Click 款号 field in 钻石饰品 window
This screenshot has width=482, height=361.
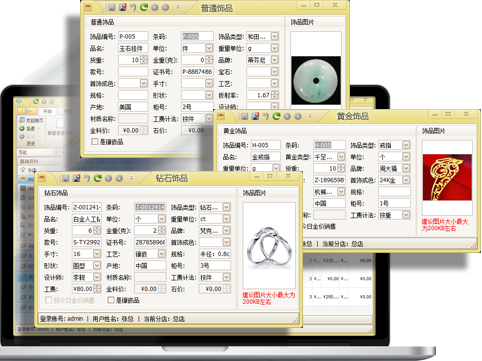click(x=87, y=242)
